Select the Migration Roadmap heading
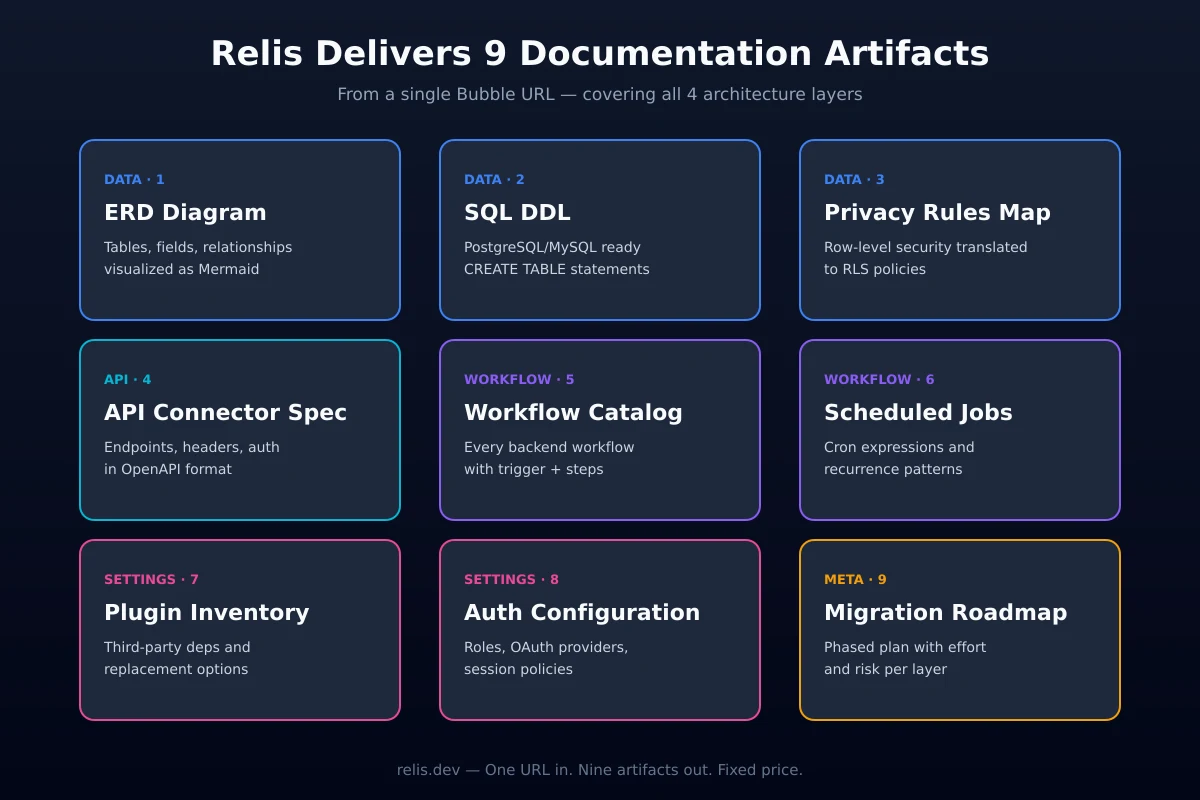The height and width of the screenshot is (800, 1200). pos(945,613)
